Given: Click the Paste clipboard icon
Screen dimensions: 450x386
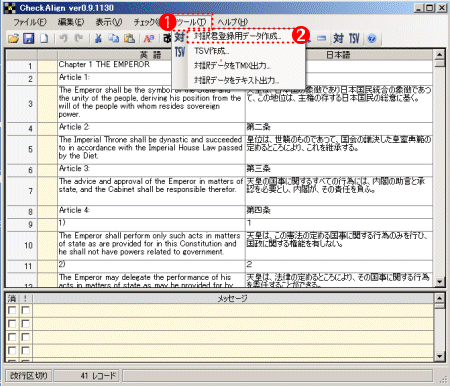Looking at the screenshot, I should (x=129, y=39).
